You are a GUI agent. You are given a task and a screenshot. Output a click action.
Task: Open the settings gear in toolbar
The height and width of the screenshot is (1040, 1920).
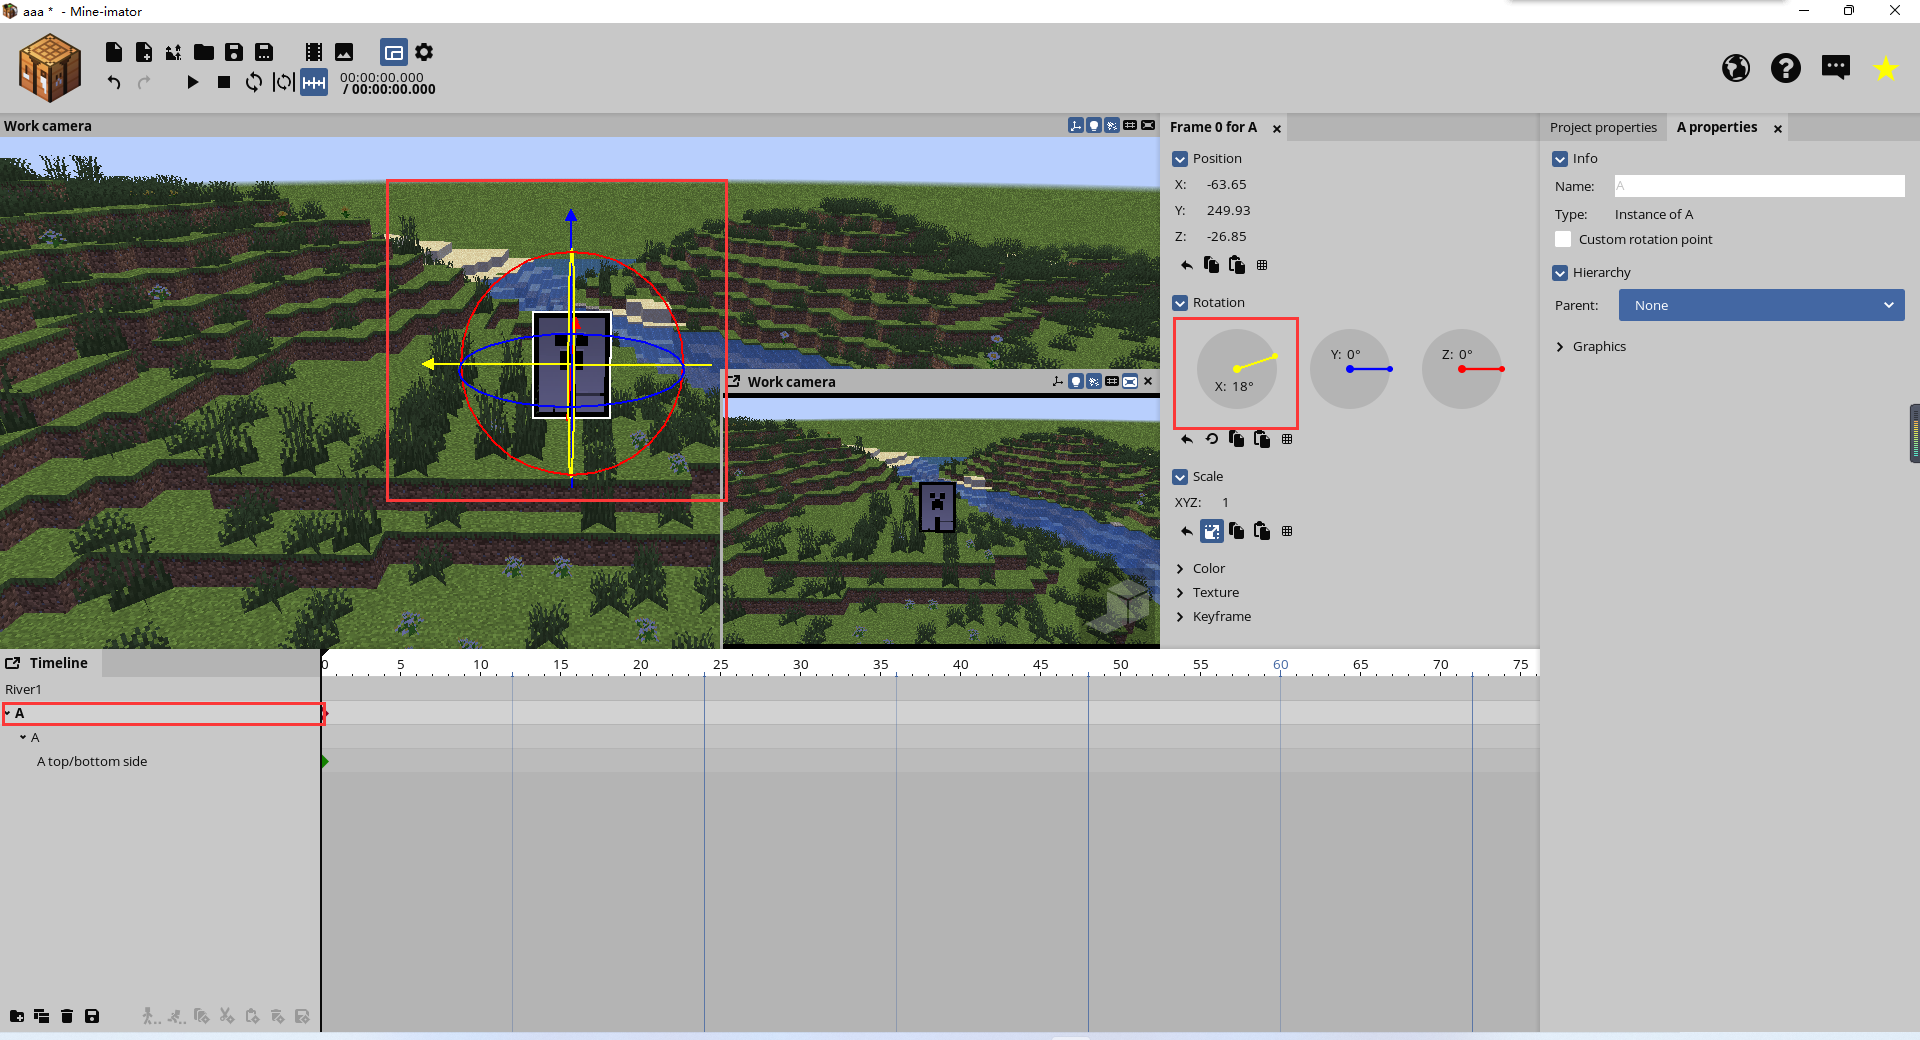click(x=424, y=52)
